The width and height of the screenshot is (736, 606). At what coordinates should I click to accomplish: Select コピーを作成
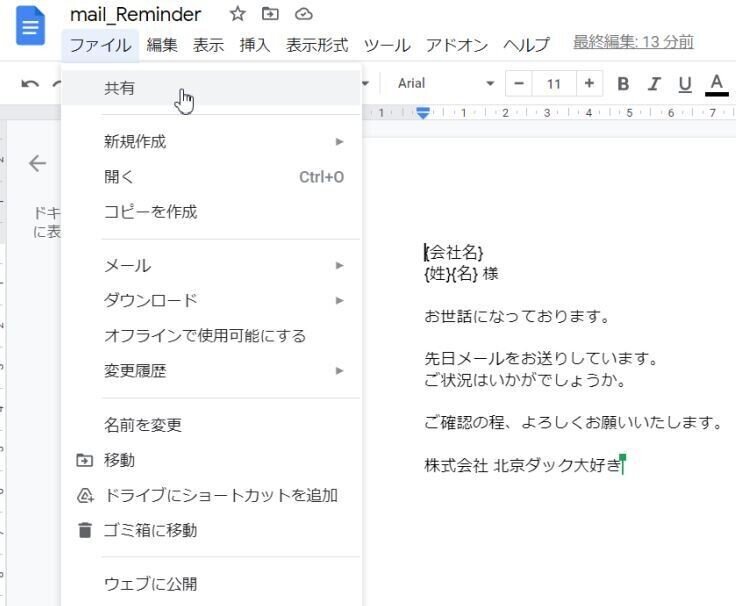pyautogui.click(x=211, y=212)
